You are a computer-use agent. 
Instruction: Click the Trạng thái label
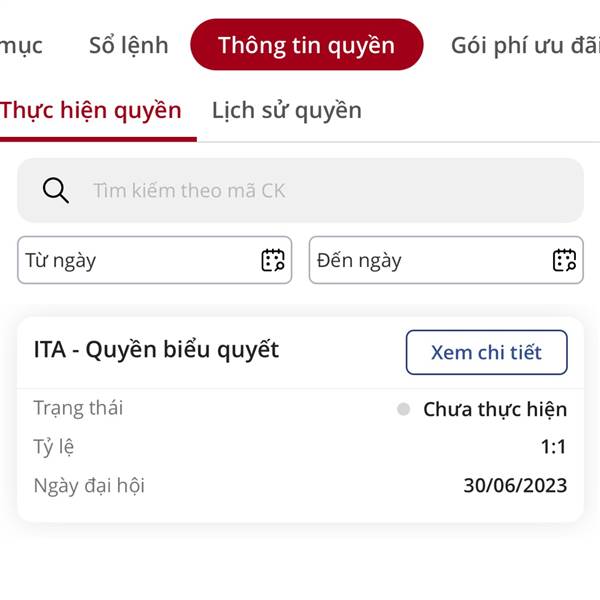[78, 408]
